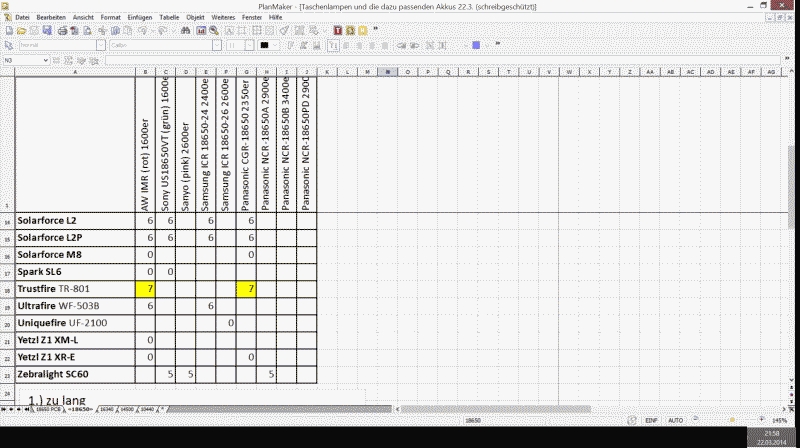Click the Redo arrow icon
This screenshot has width=800, height=448.
(x=162, y=31)
